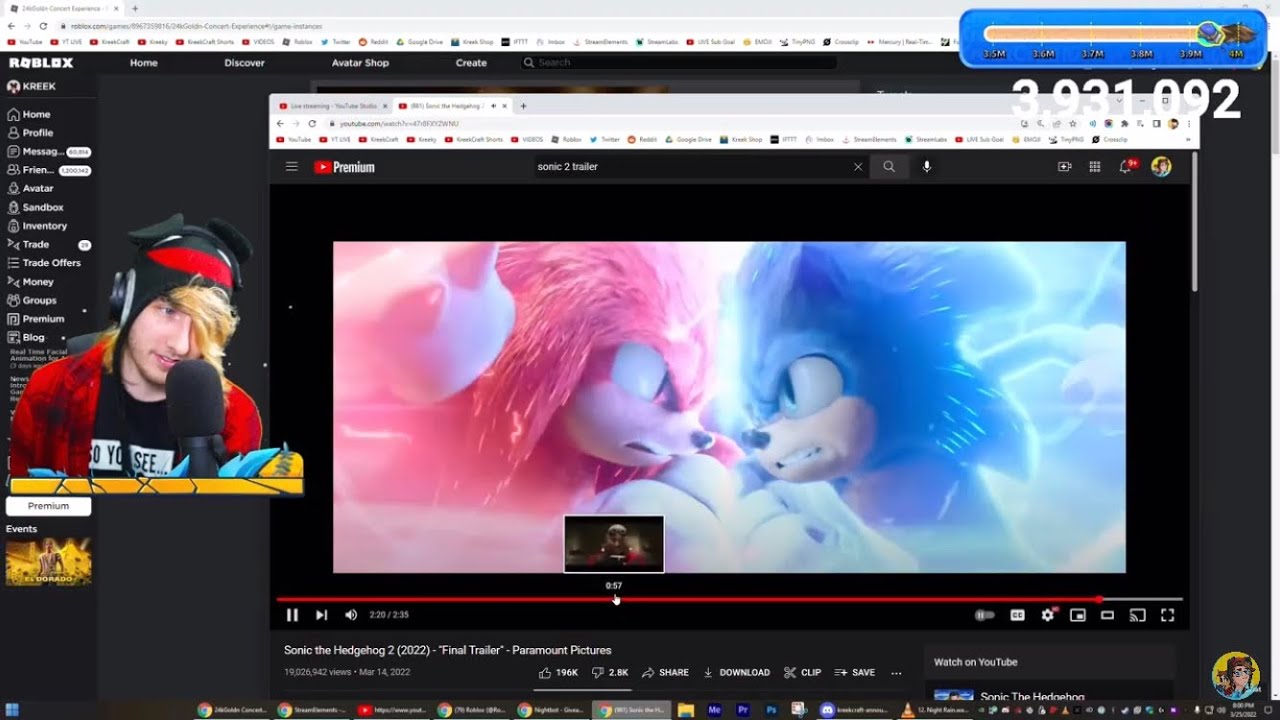Open the YouTube hamburger guide menu
The width and height of the screenshot is (1280, 720).
(292, 167)
